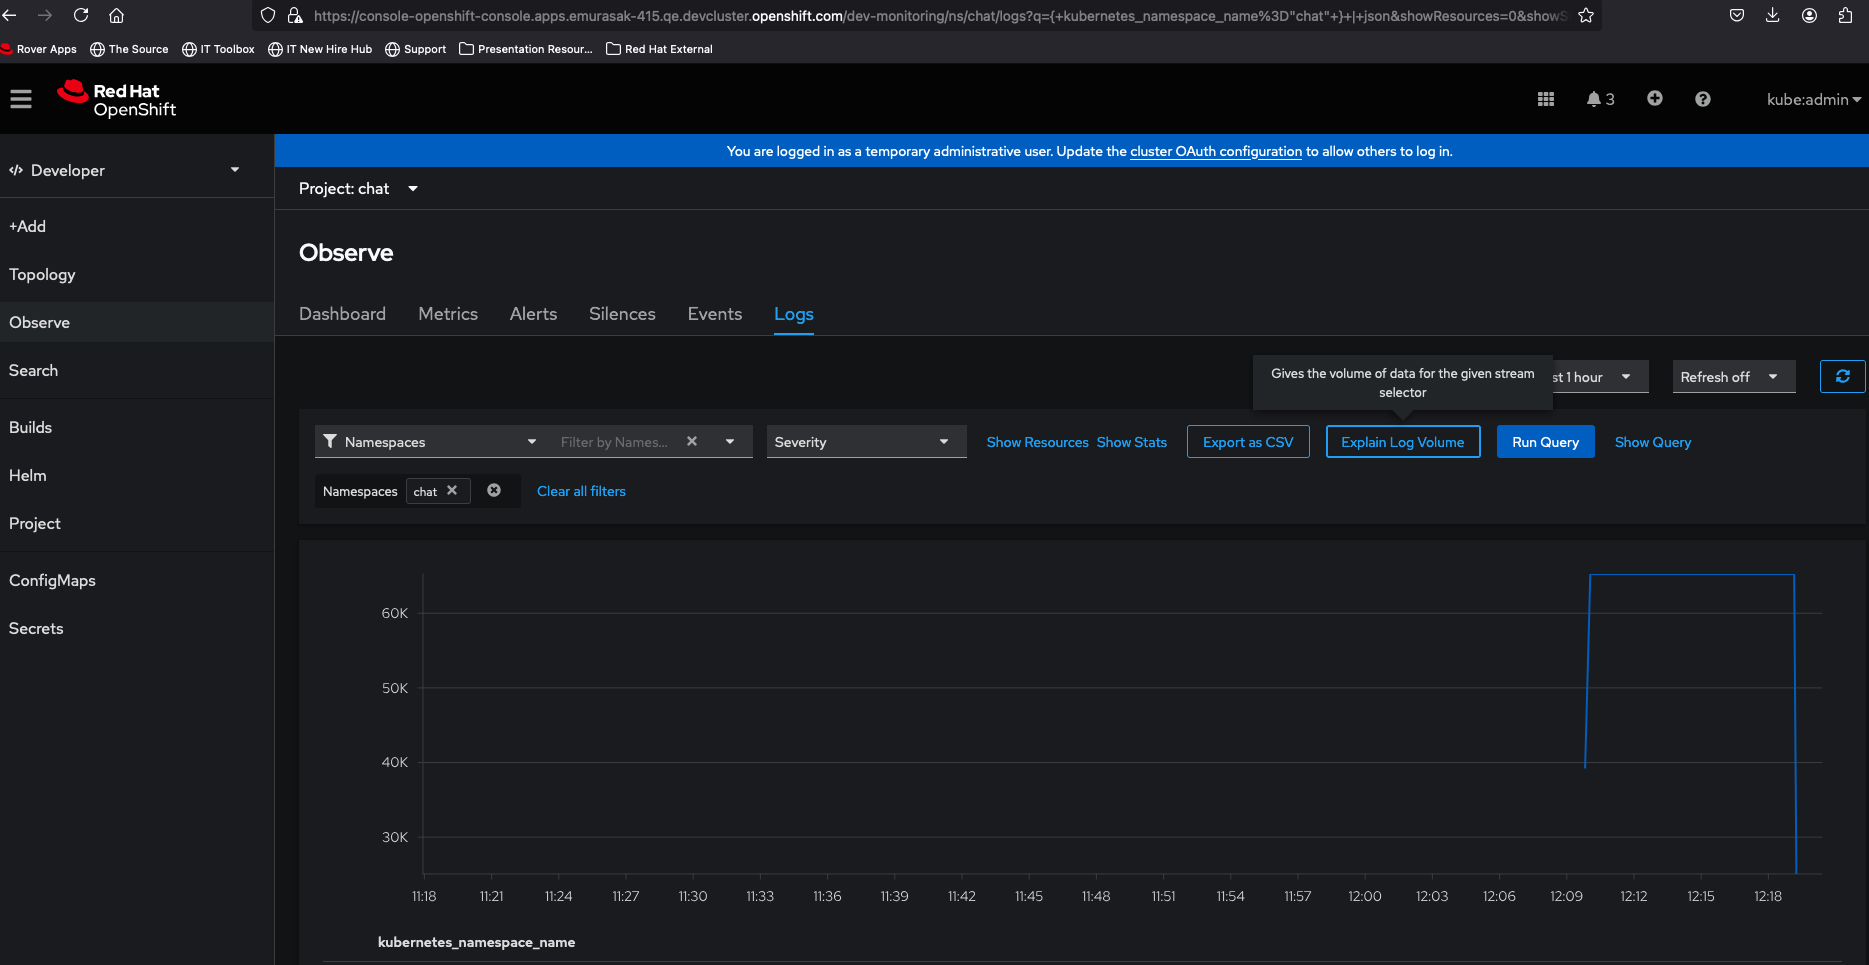Remove the chat namespace filter chip
The height and width of the screenshot is (965, 1869).
(x=452, y=491)
